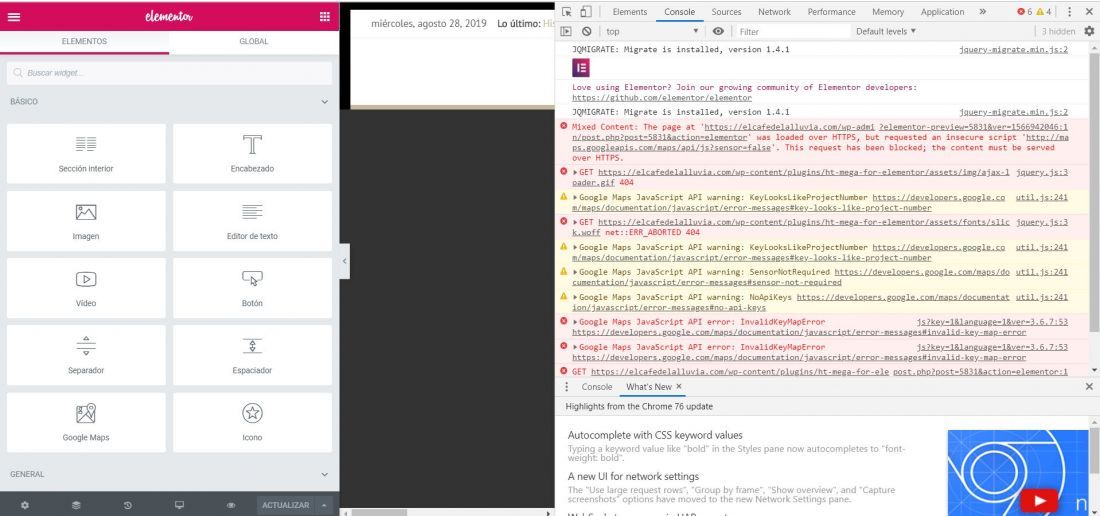Open responsive mode desktop icon

tap(179, 505)
